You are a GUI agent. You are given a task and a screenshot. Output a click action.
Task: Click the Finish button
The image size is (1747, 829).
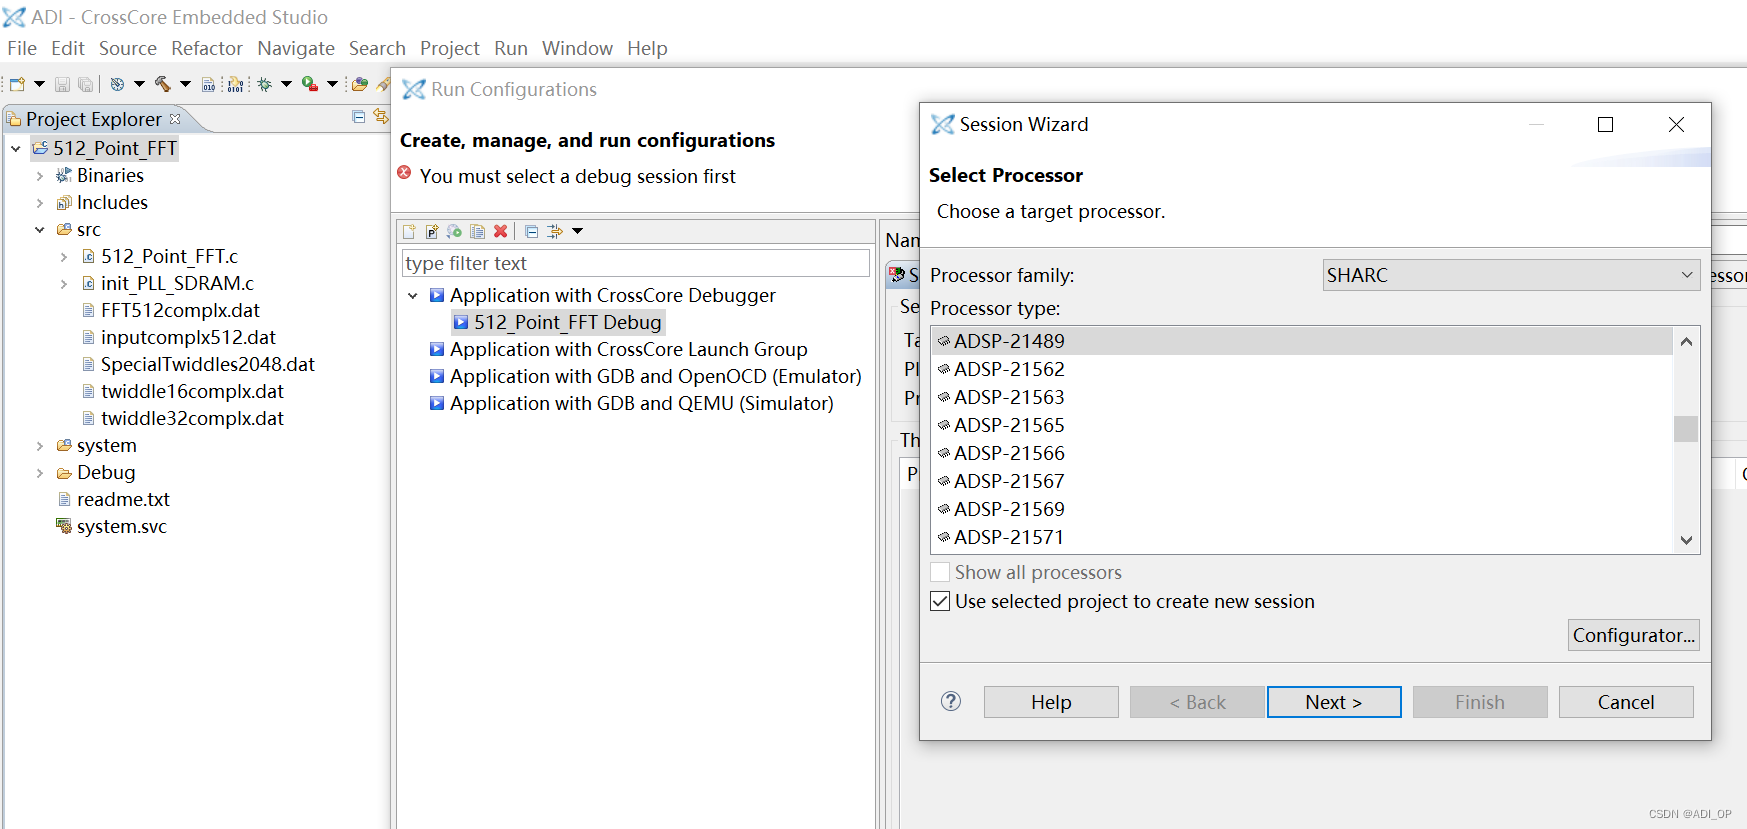pos(1480,702)
